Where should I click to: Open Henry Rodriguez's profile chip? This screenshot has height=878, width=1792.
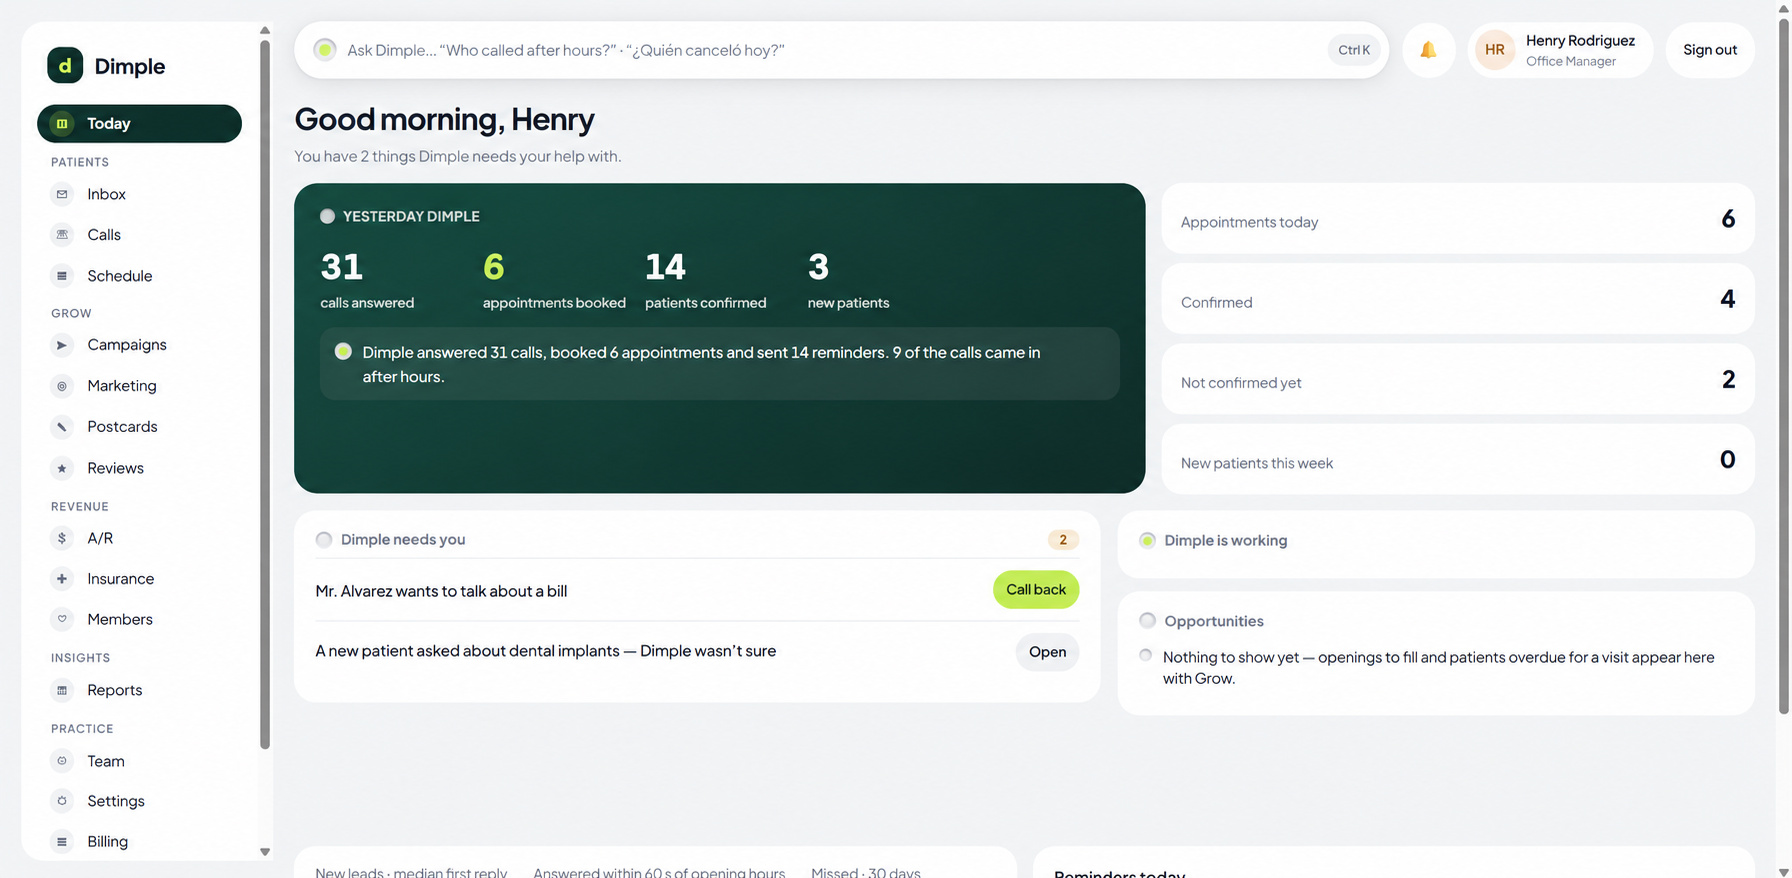pos(1560,50)
